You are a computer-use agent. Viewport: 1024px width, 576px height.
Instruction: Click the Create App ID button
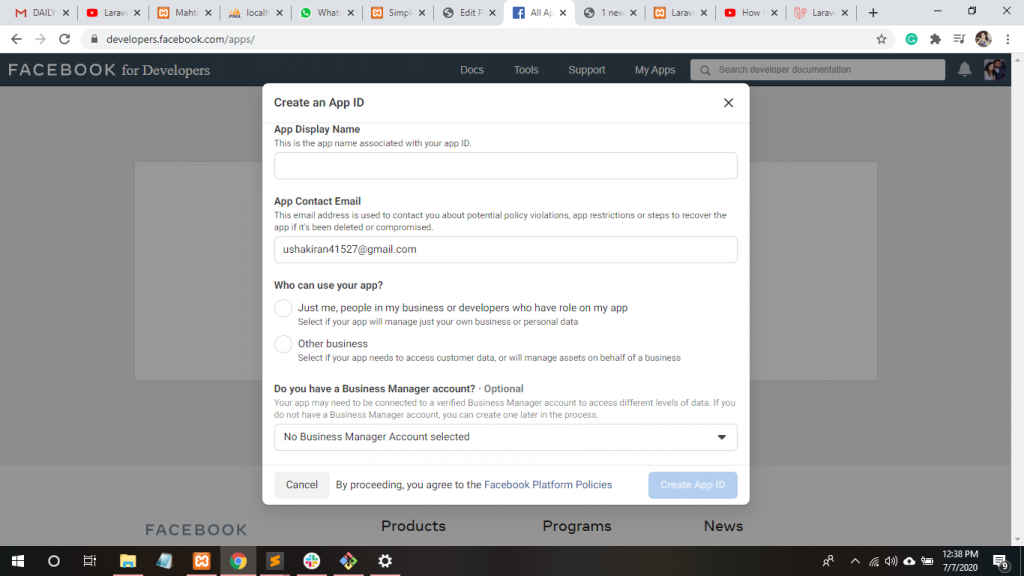click(692, 485)
